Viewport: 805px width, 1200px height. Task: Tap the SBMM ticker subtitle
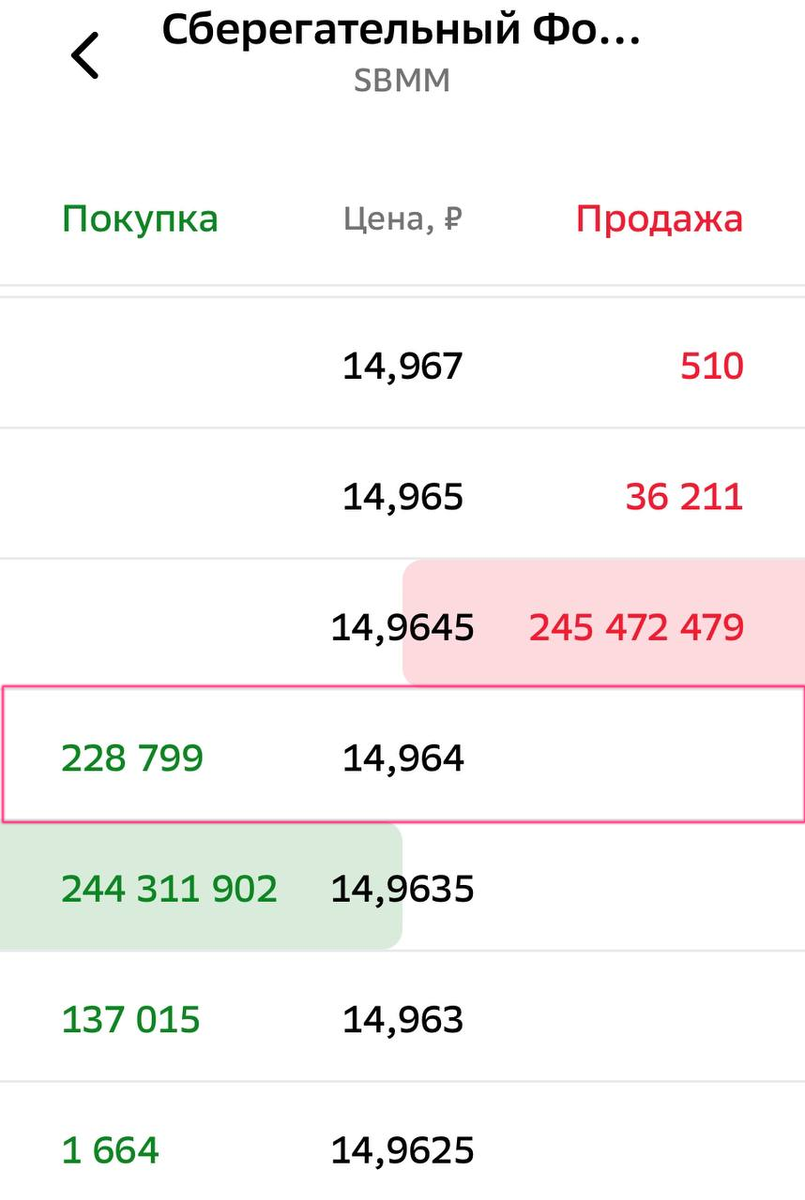coord(402,80)
